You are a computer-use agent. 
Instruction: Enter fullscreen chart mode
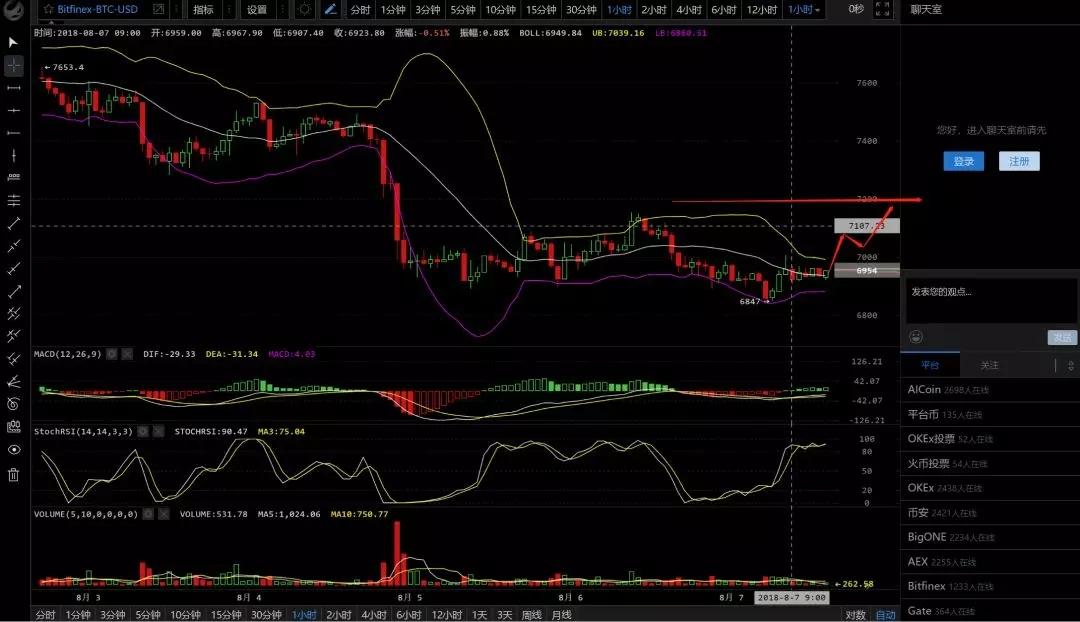pos(882,10)
